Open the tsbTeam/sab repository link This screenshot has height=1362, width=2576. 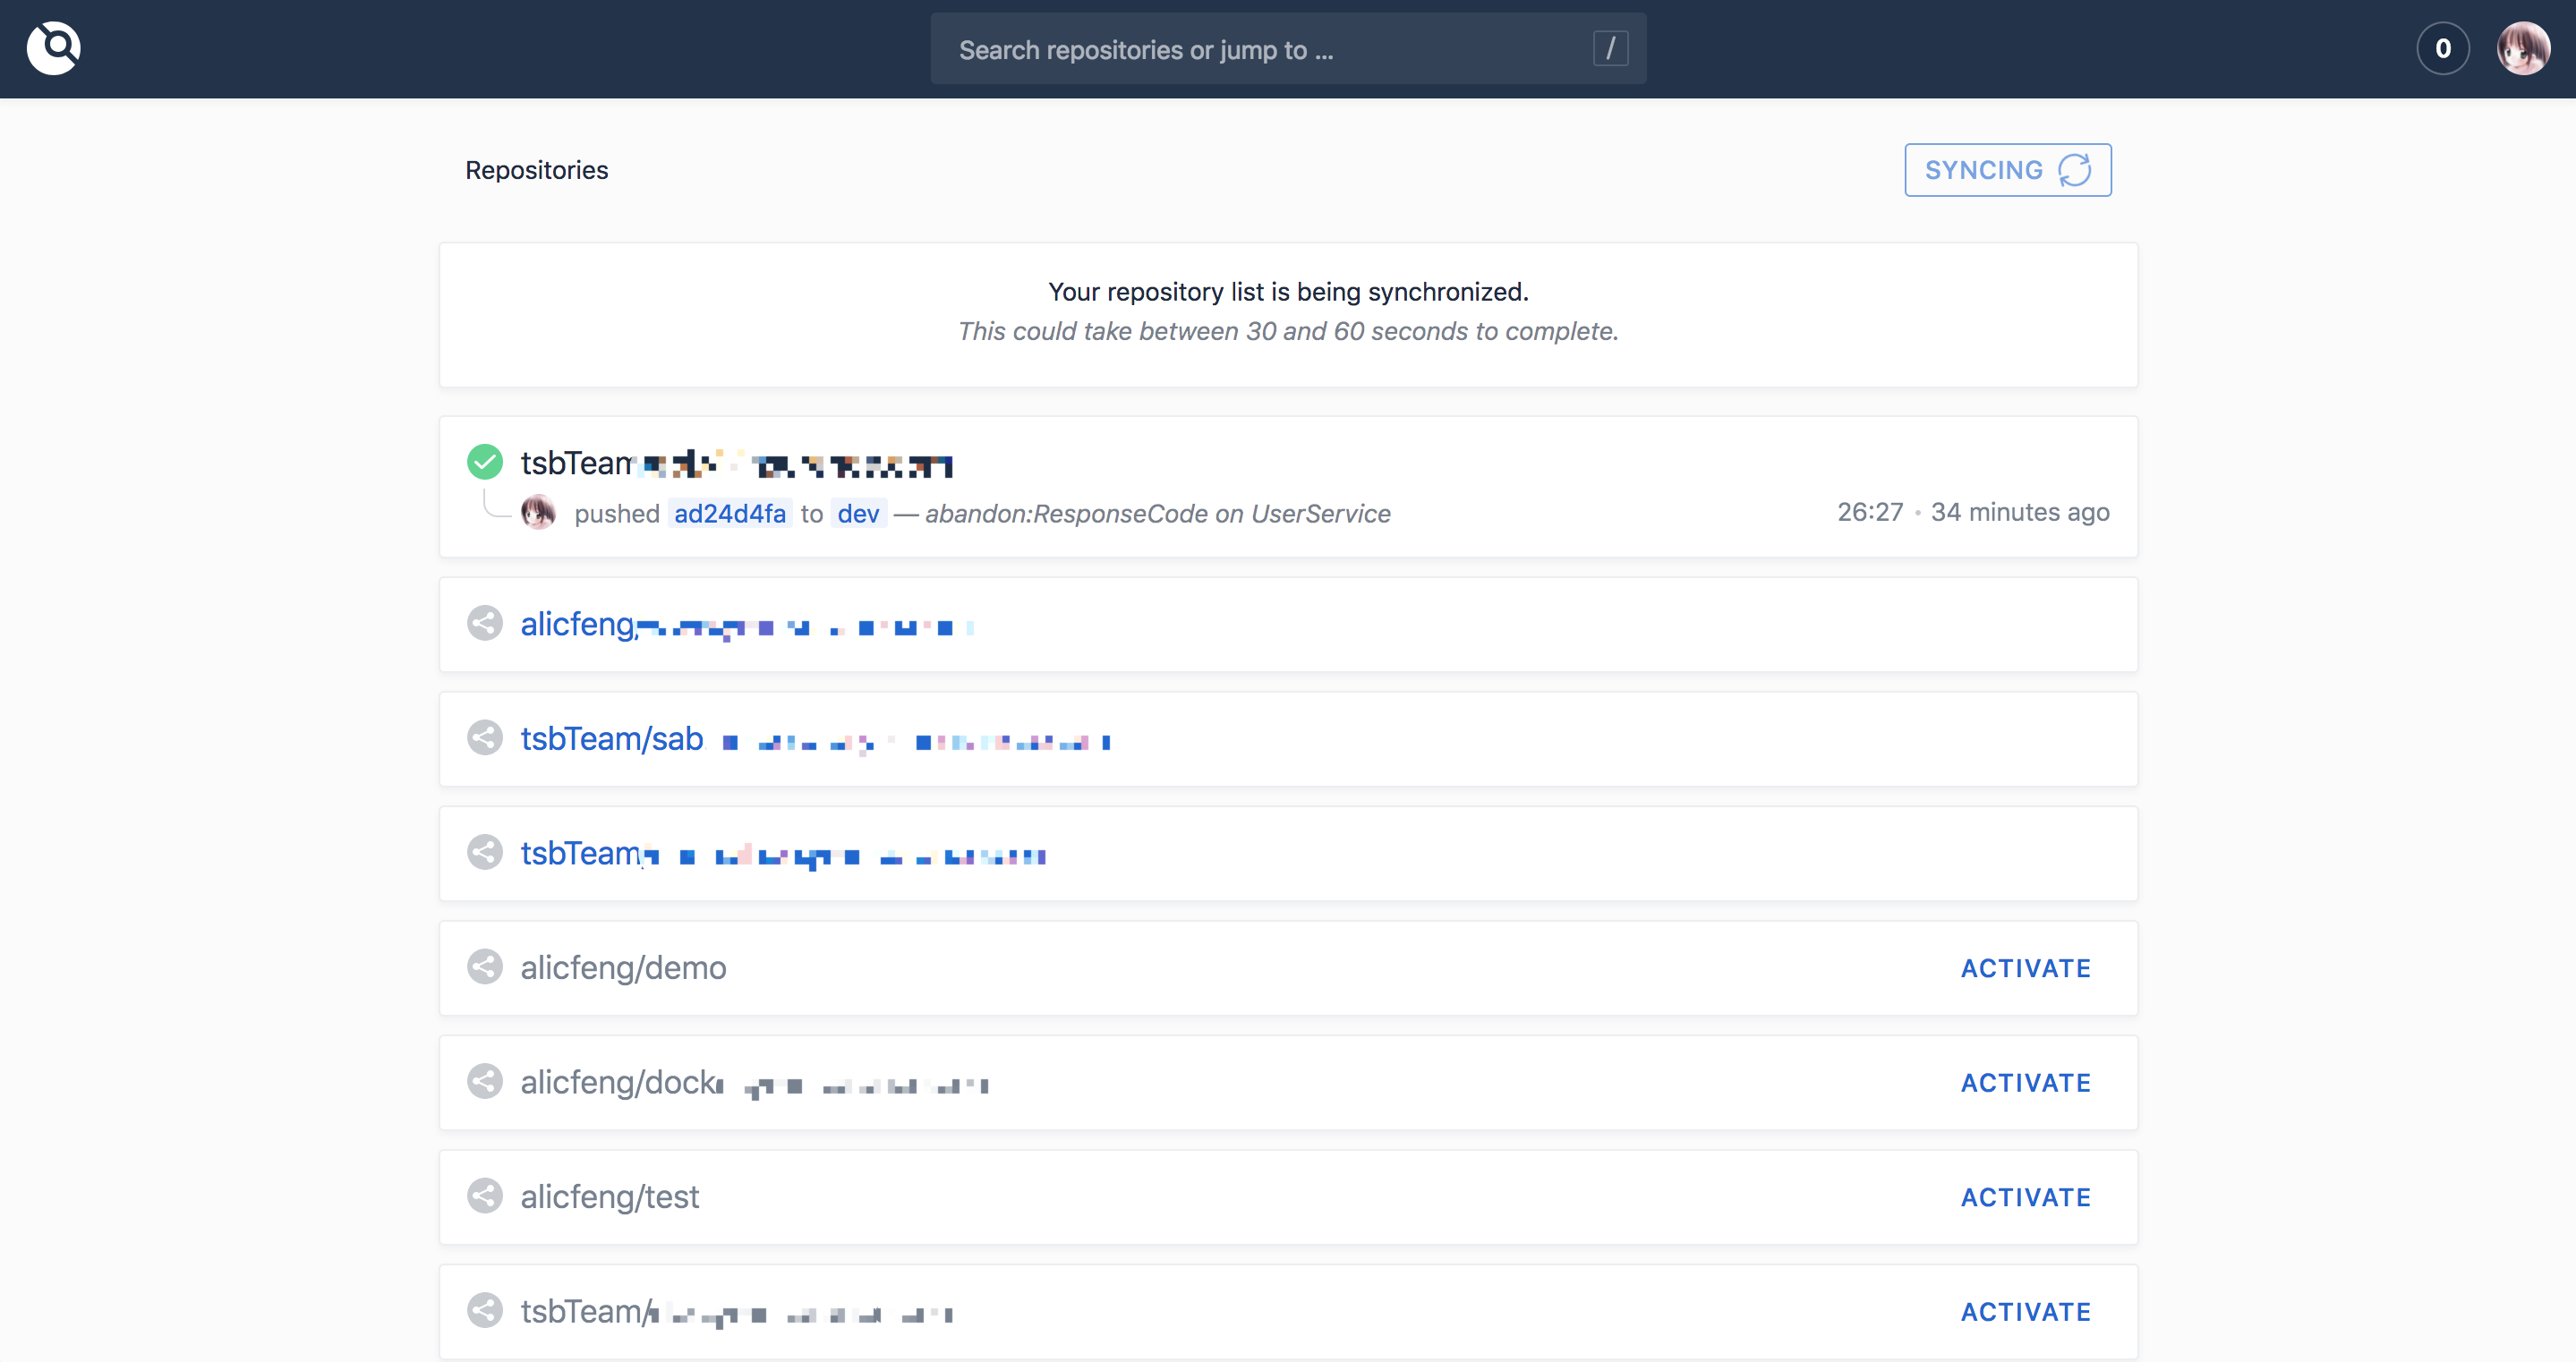pos(612,739)
